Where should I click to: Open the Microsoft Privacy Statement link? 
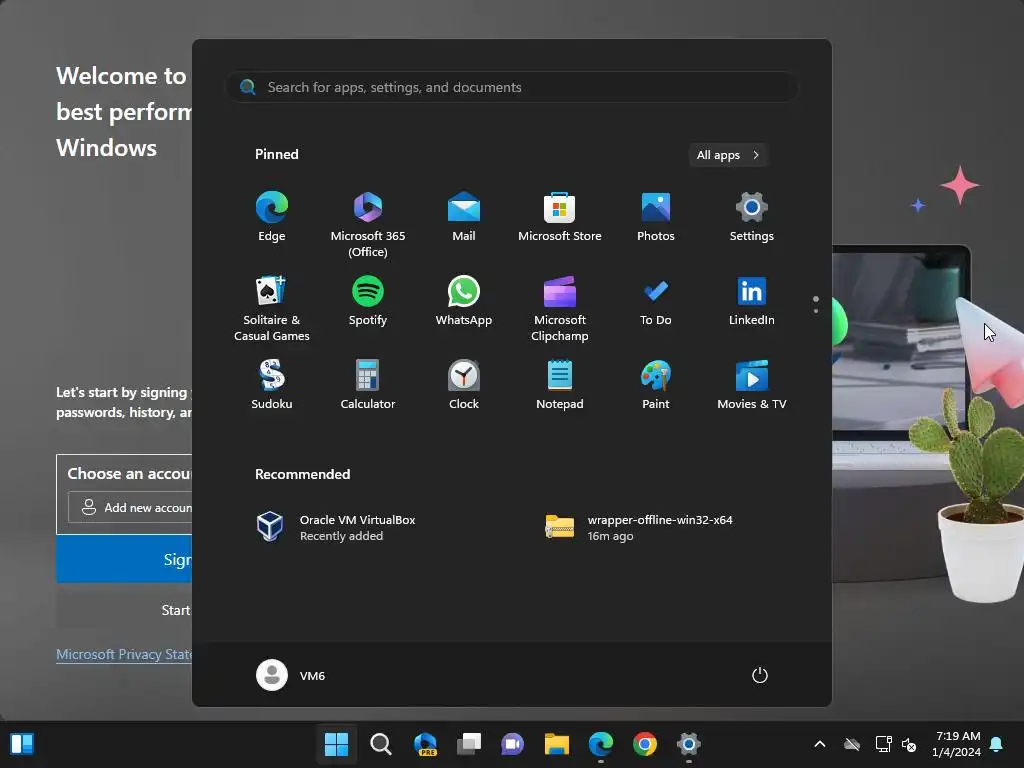coord(124,654)
